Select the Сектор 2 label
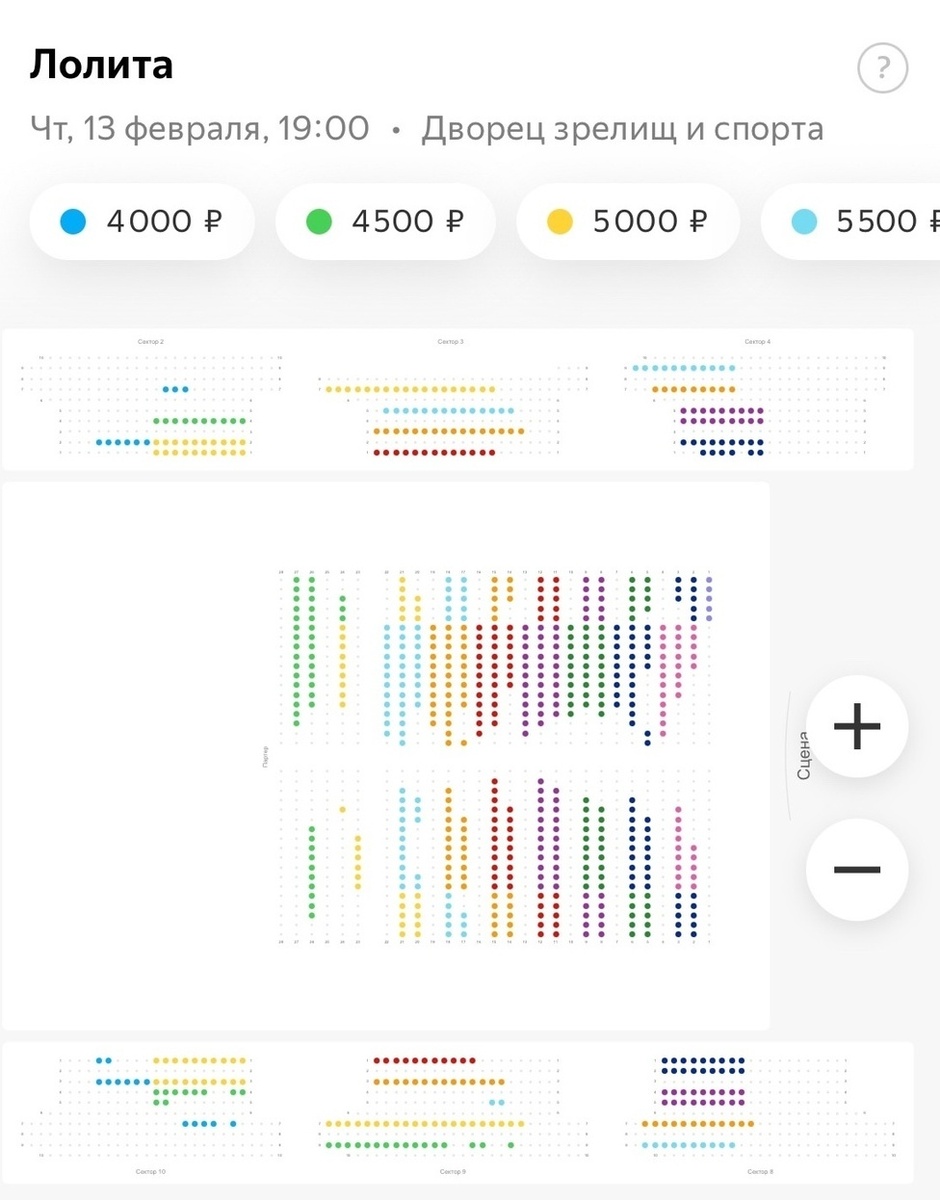Image resolution: width=940 pixels, height=1200 pixels. click(x=150, y=342)
